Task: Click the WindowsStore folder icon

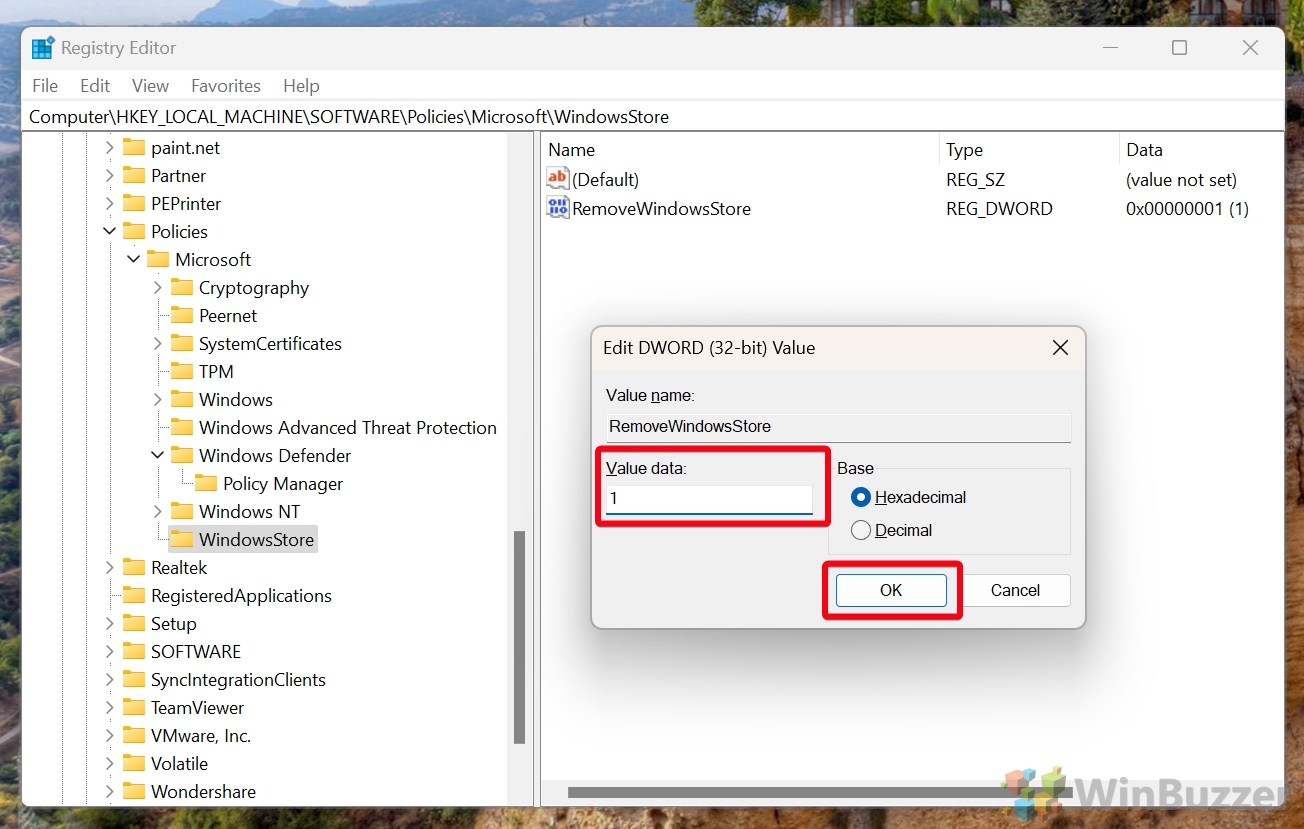Action: (182, 539)
